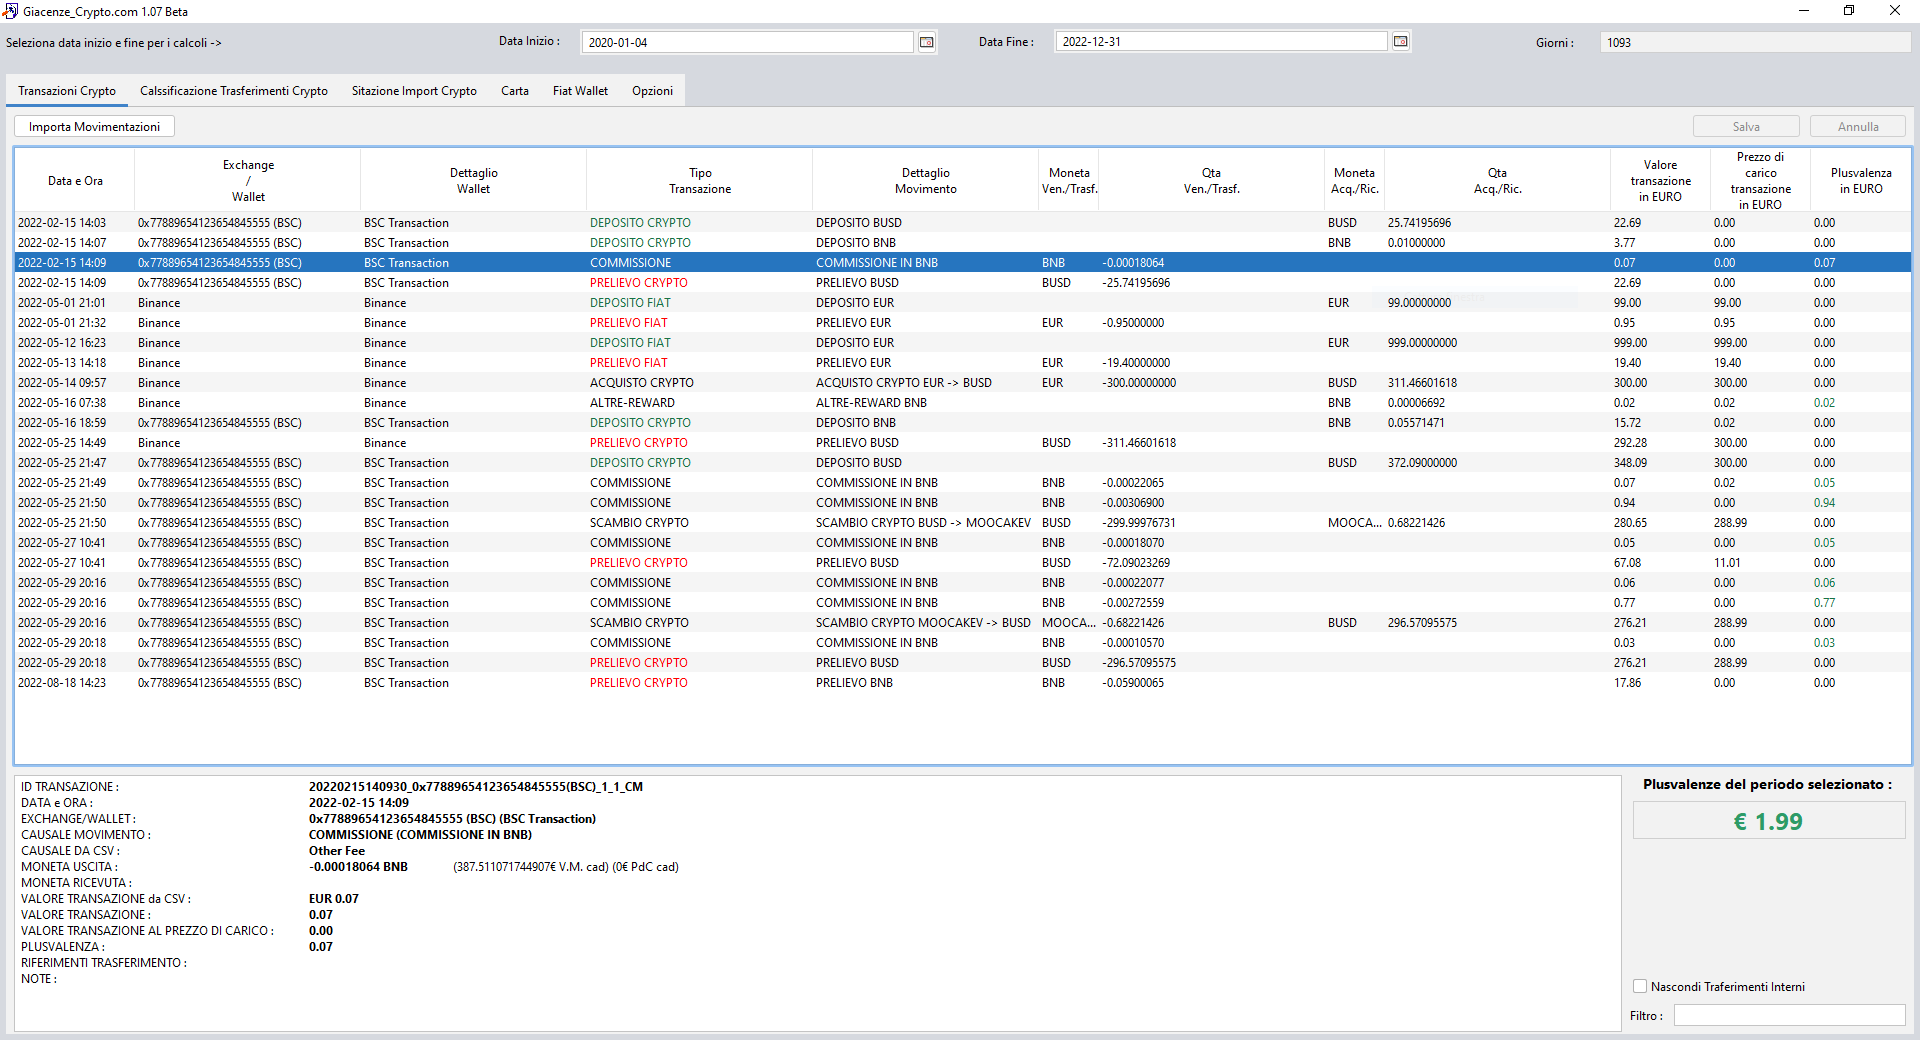The image size is (1920, 1040).
Task: Select the ACQUISTO CRYPTO EUR -> BUSD row
Action: [700, 382]
